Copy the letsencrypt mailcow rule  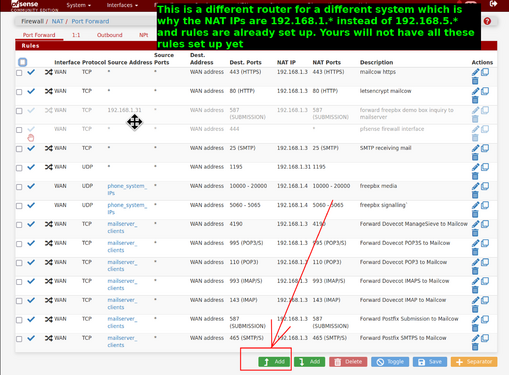click(485, 91)
